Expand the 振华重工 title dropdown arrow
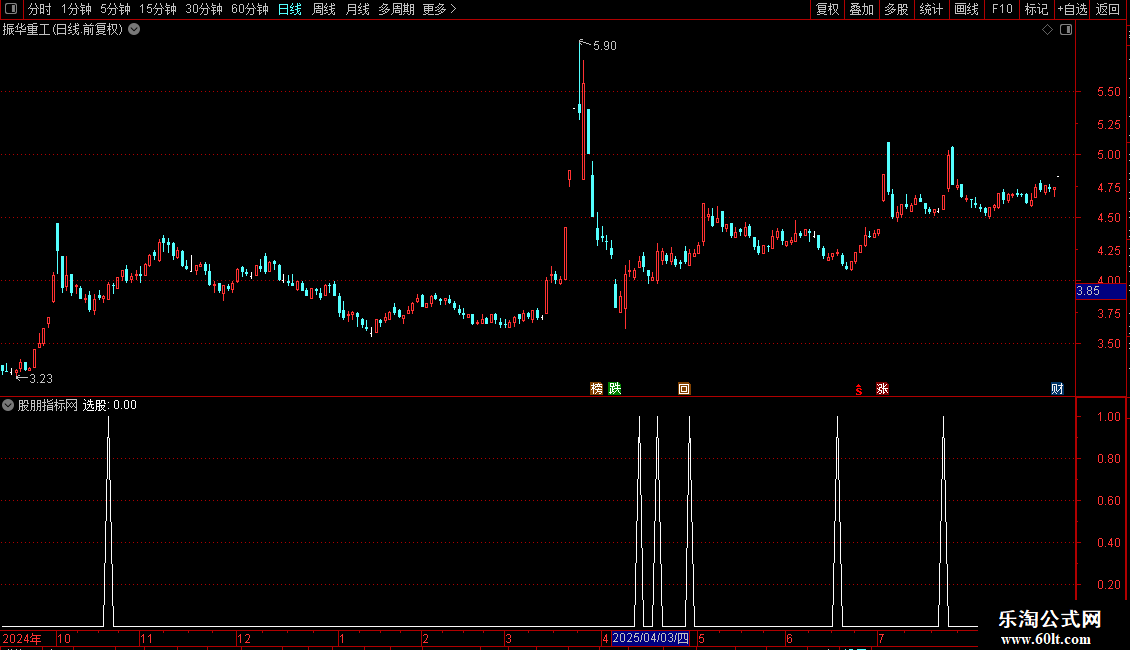This screenshot has width=1130, height=650. pos(134,30)
